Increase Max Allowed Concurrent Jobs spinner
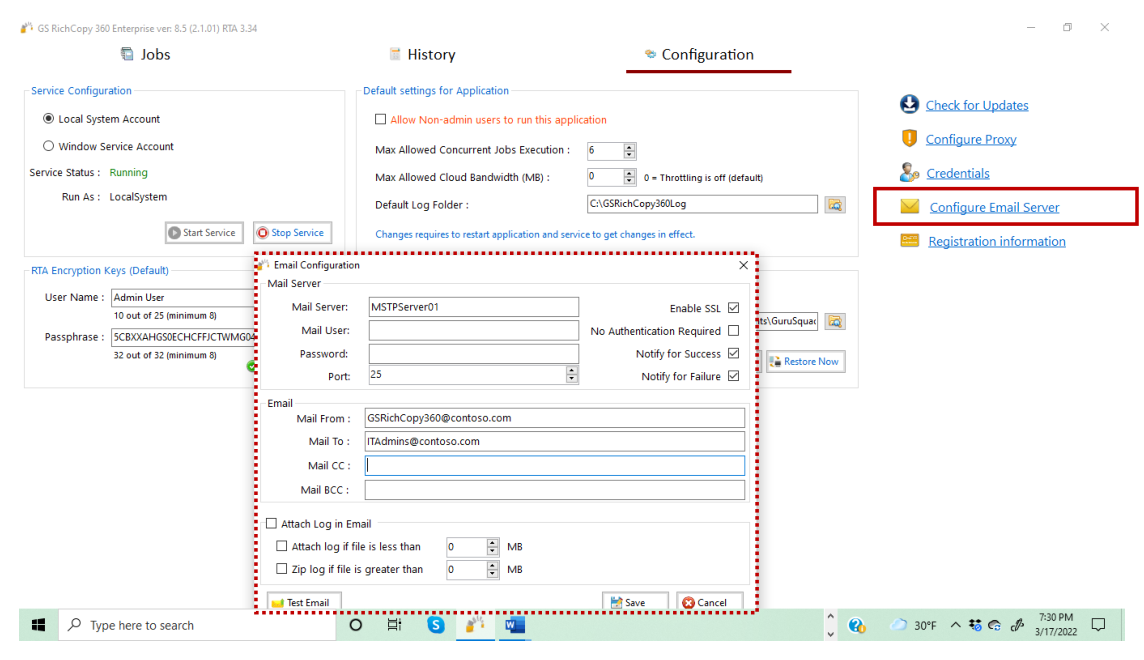 (629, 147)
